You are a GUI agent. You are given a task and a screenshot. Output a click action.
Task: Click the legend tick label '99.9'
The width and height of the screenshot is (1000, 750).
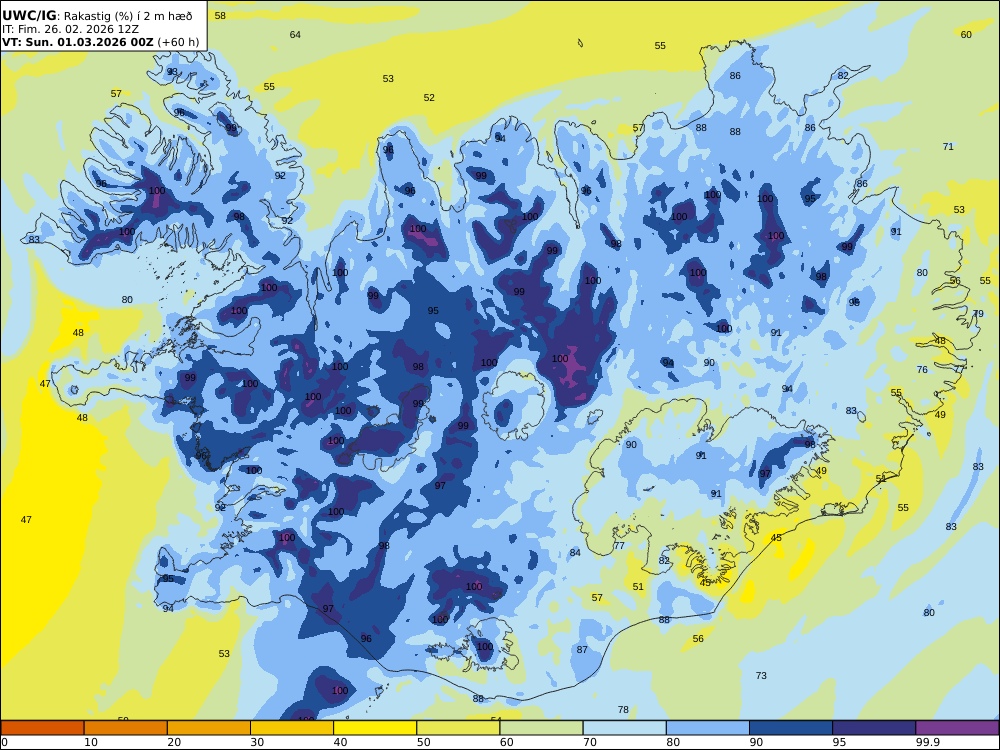pyautogui.click(x=927, y=742)
